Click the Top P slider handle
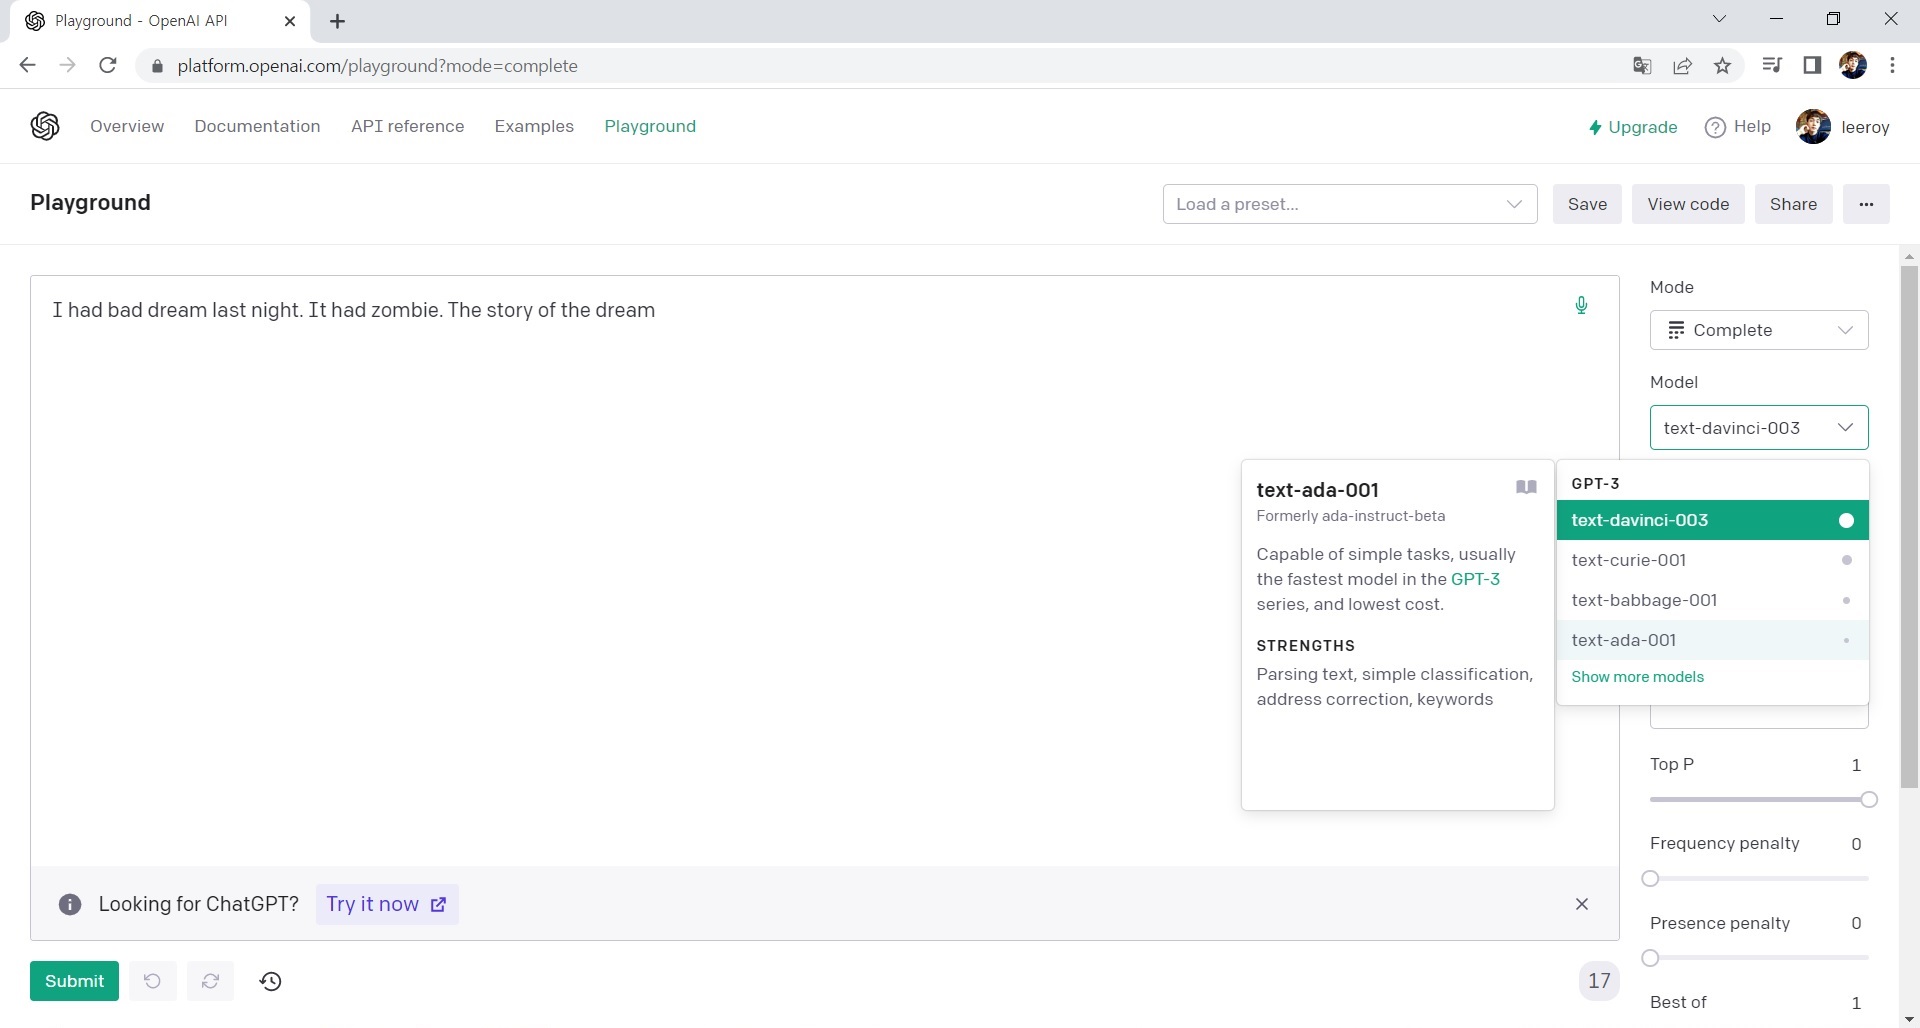 coord(1869,799)
